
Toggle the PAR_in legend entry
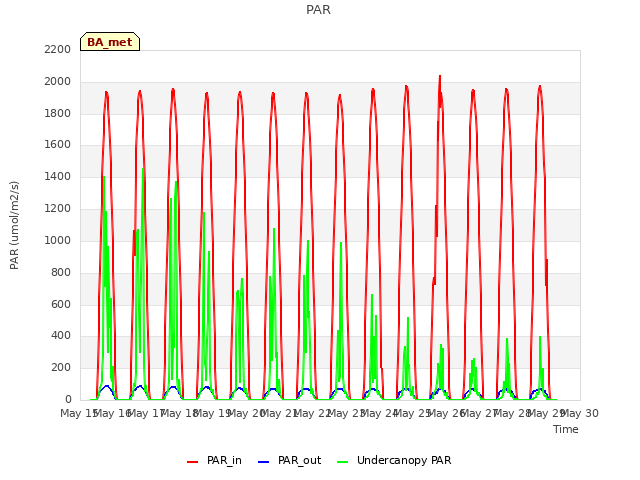pyautogui.click(x=215, y=460)
